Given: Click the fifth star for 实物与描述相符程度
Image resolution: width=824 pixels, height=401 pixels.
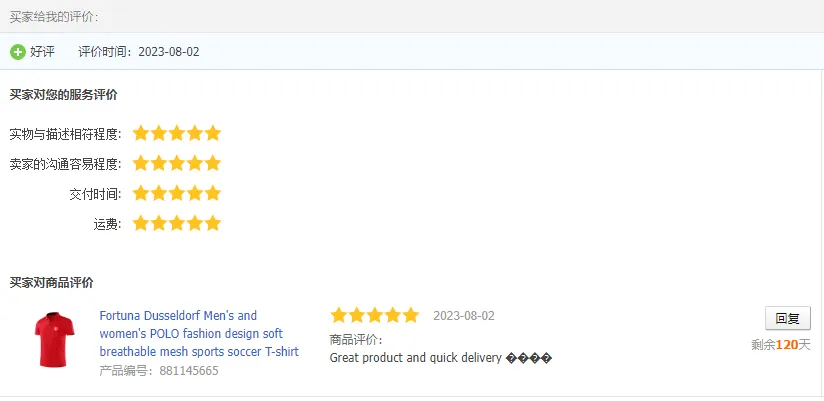Looking at the screenshot, I should [x=212, y=133].
